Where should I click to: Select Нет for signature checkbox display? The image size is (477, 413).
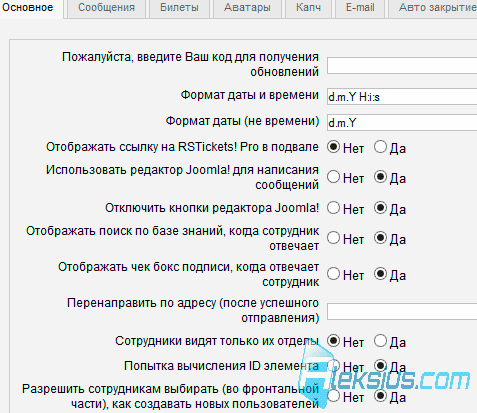click(333, 274)
